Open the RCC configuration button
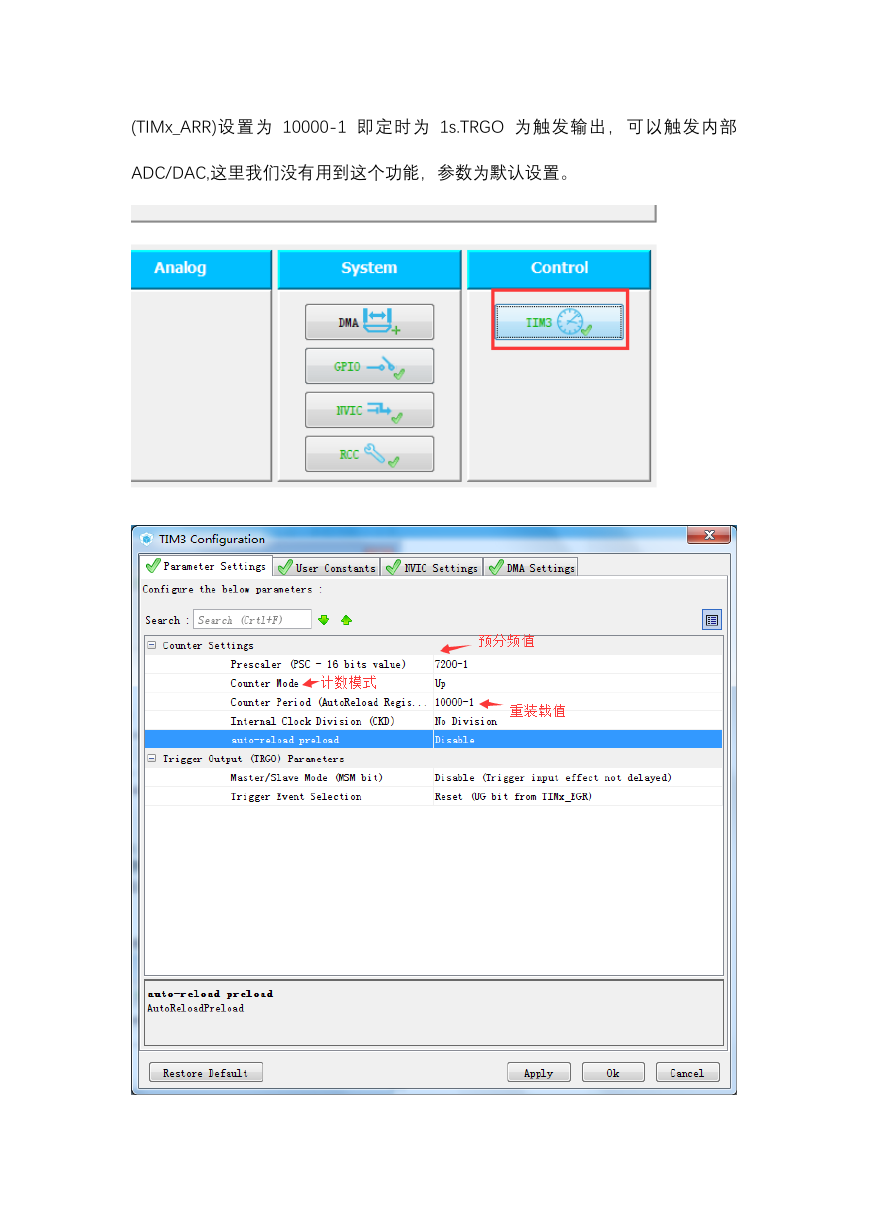The width and height of the screenshot is (869, 1228). tap(369, 454)
